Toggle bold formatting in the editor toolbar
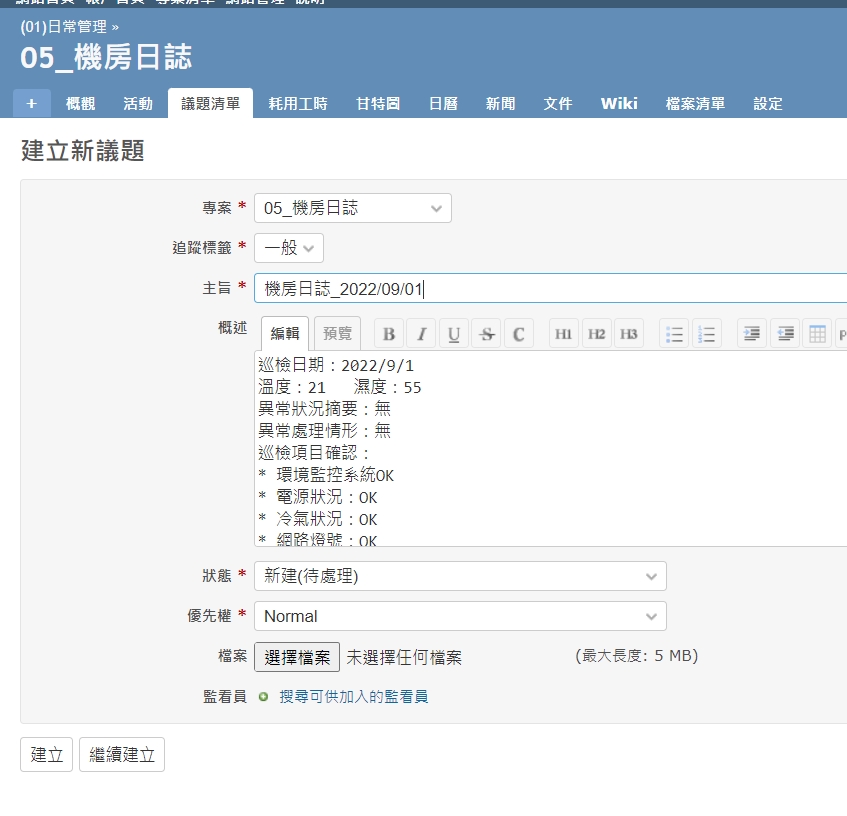847x816 pixels. [x=389, y=334]
